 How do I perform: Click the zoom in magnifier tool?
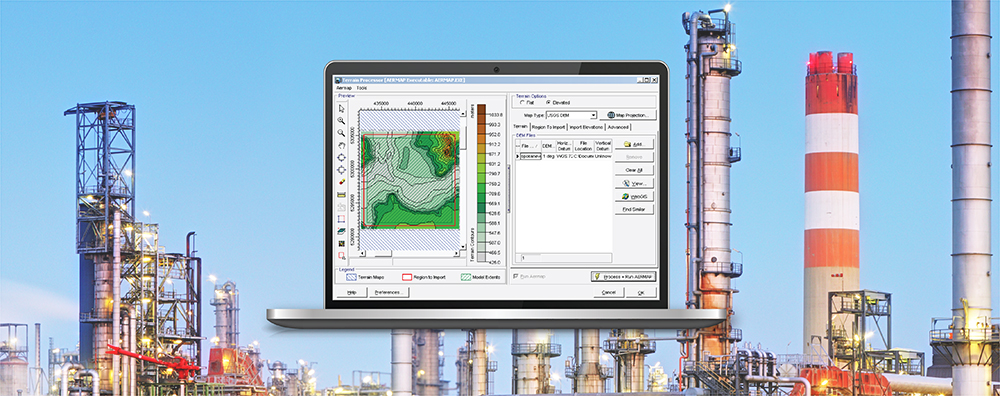341,121
